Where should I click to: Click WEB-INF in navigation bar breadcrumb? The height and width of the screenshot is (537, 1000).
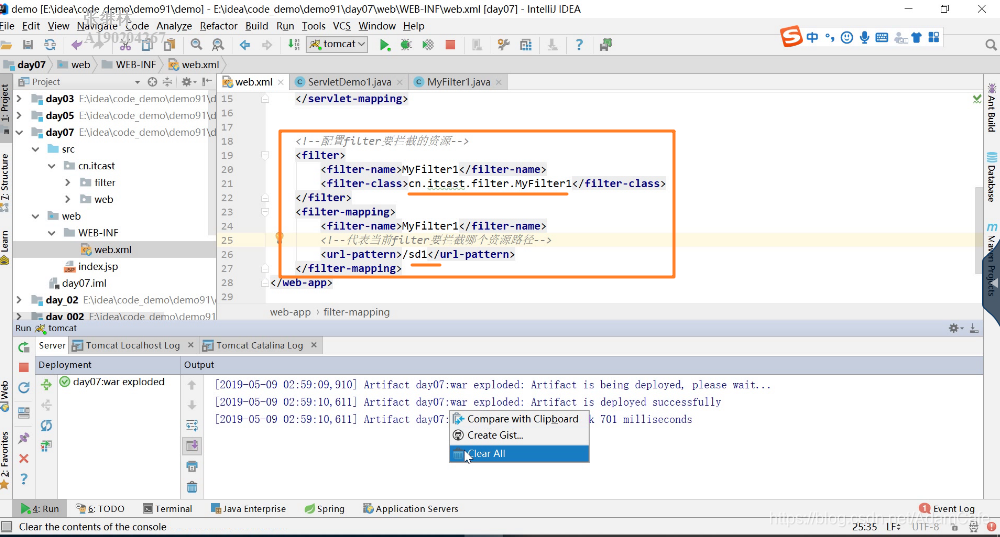click(x=129, y=64)
